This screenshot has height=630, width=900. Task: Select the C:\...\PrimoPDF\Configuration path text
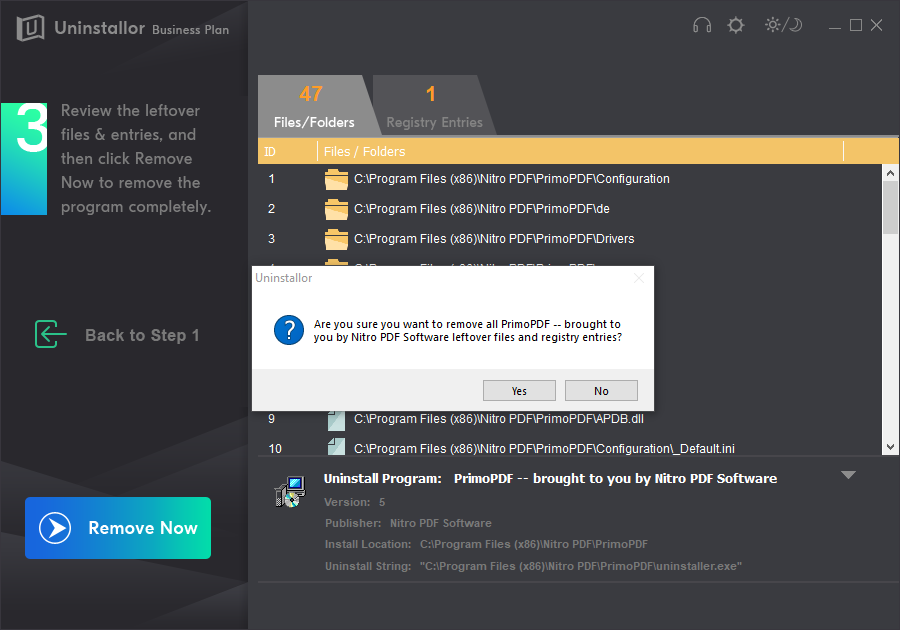coord(512,179)
